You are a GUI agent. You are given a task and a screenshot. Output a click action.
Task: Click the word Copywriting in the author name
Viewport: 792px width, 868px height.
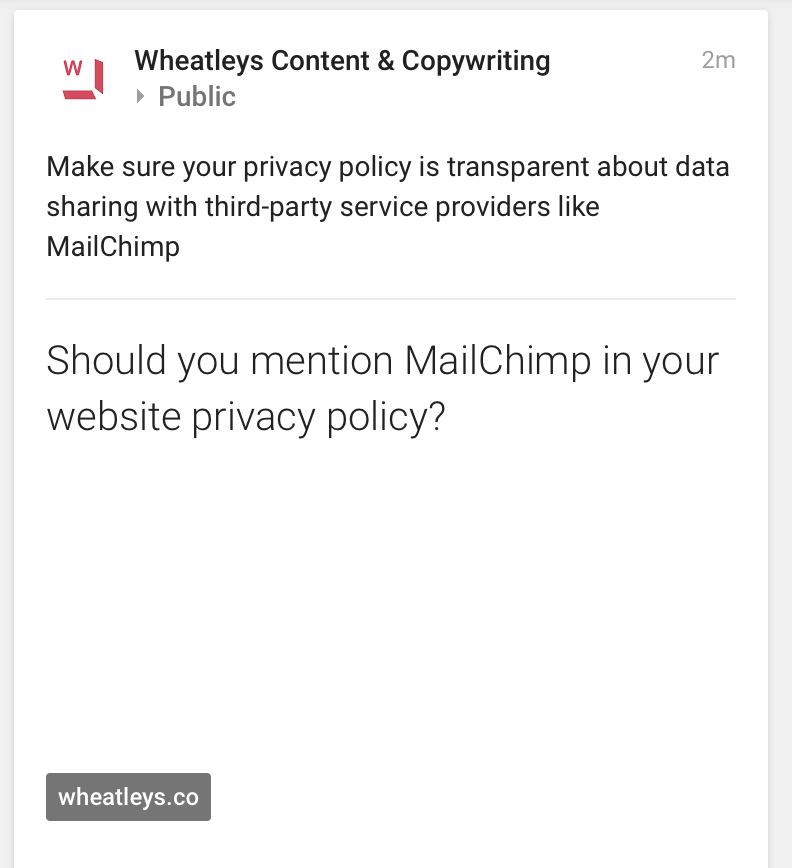click(476, 61)
